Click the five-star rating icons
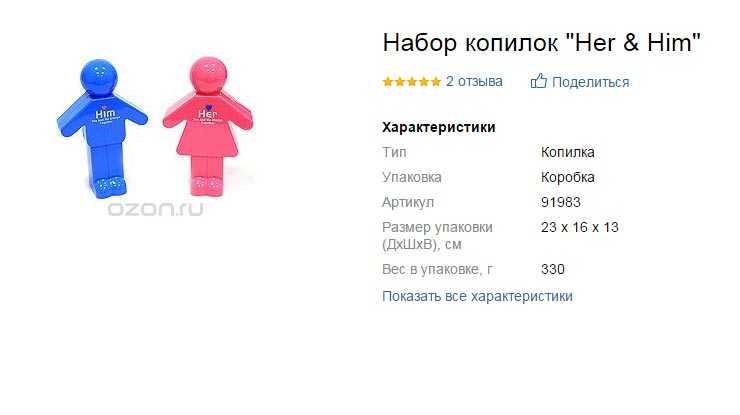 pos(412,82)
